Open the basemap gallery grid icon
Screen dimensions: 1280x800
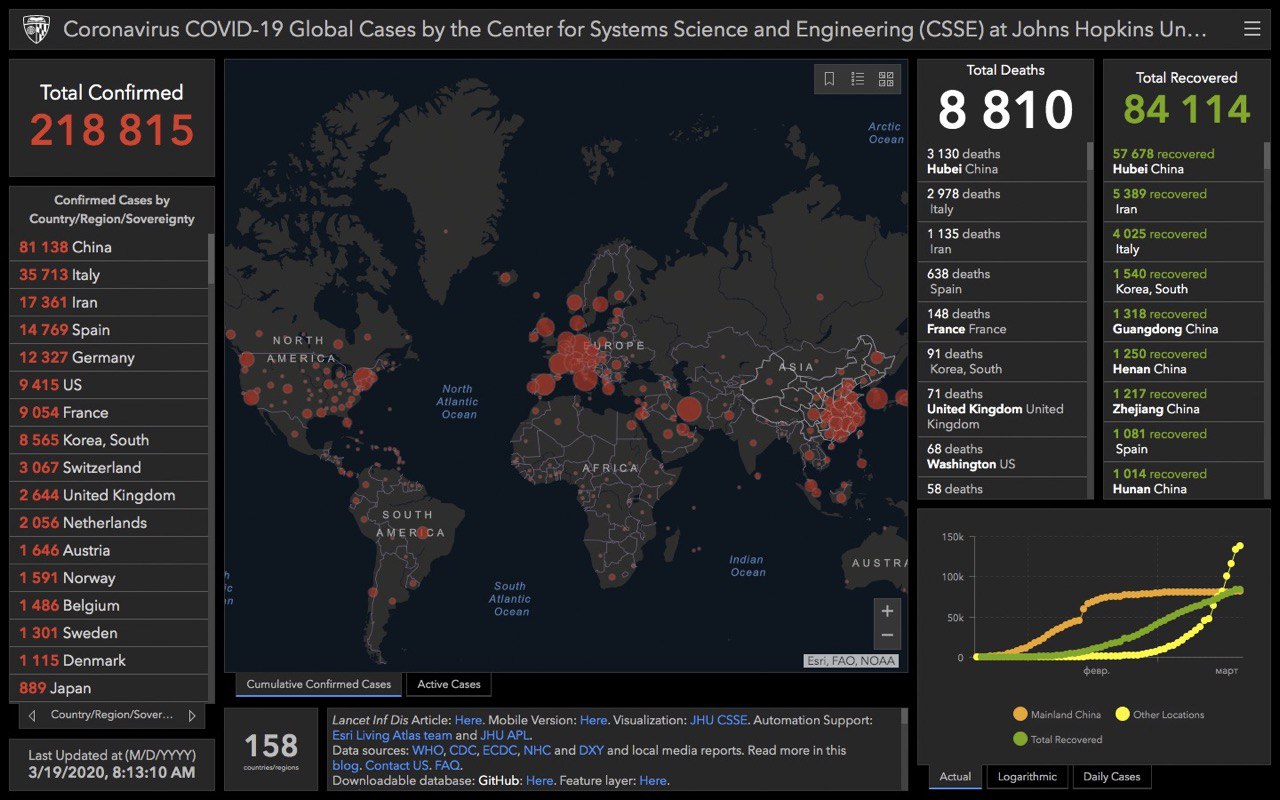[885, 79]
